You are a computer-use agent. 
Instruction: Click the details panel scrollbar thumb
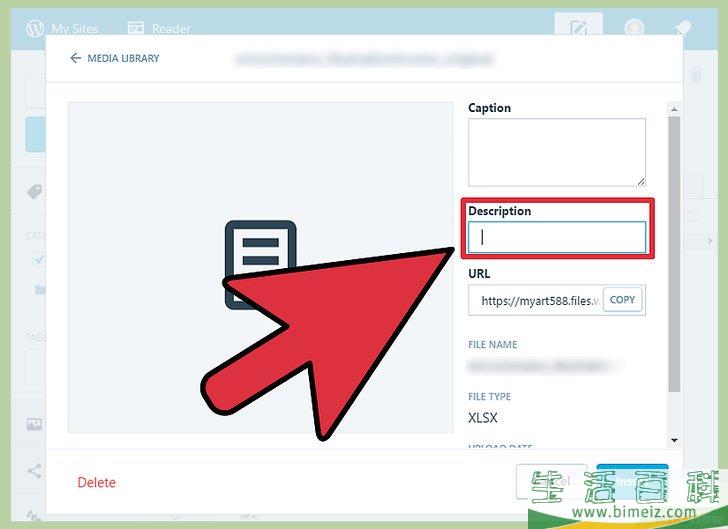[x=674, y=254]
